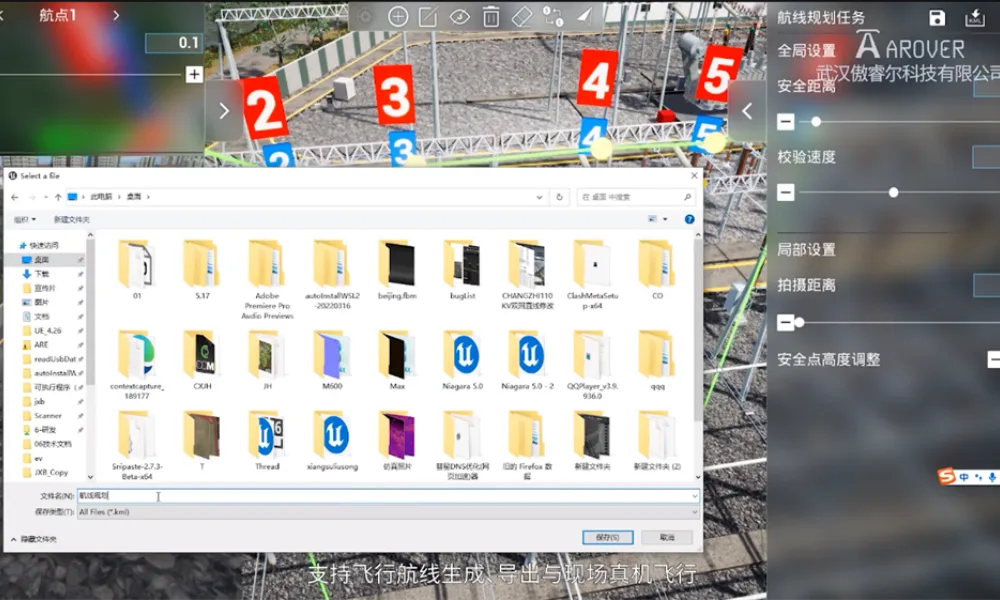Add a waypoint with the circled plus tool

click(x=398, y=17)
